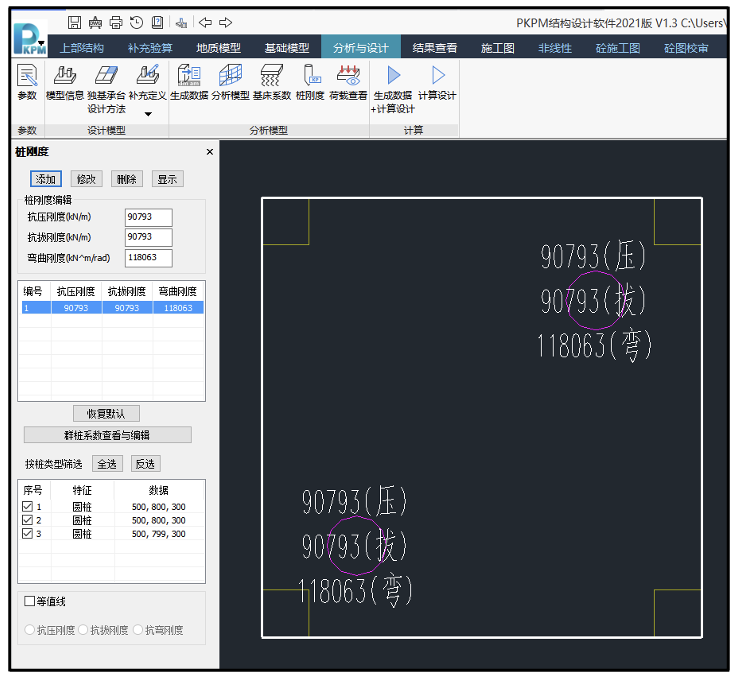
Task: Open the 结果查看 tab
Action: [x=434, y=48]
